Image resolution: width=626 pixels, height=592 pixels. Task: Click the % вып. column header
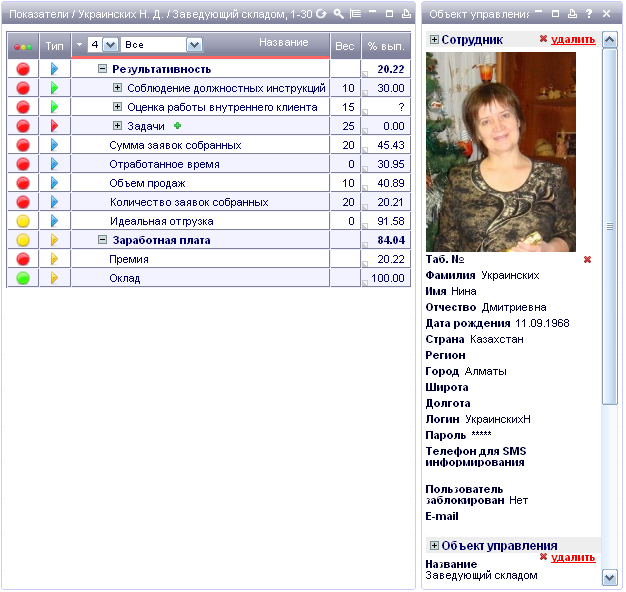point(386,46)
